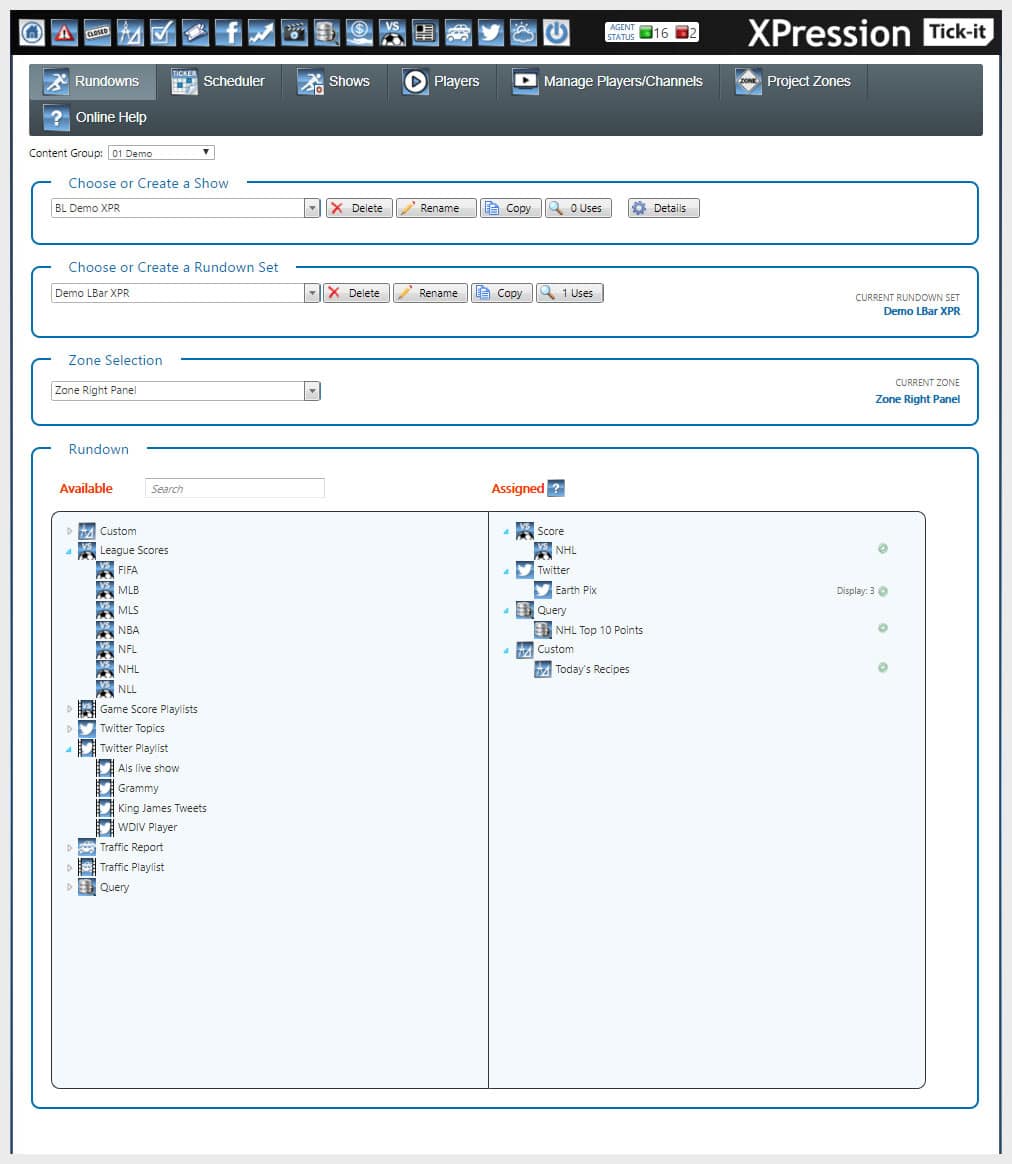The image size is (1012, 1164).
Task: Expand the Game Score Playlists node
Action: (69, 710)
